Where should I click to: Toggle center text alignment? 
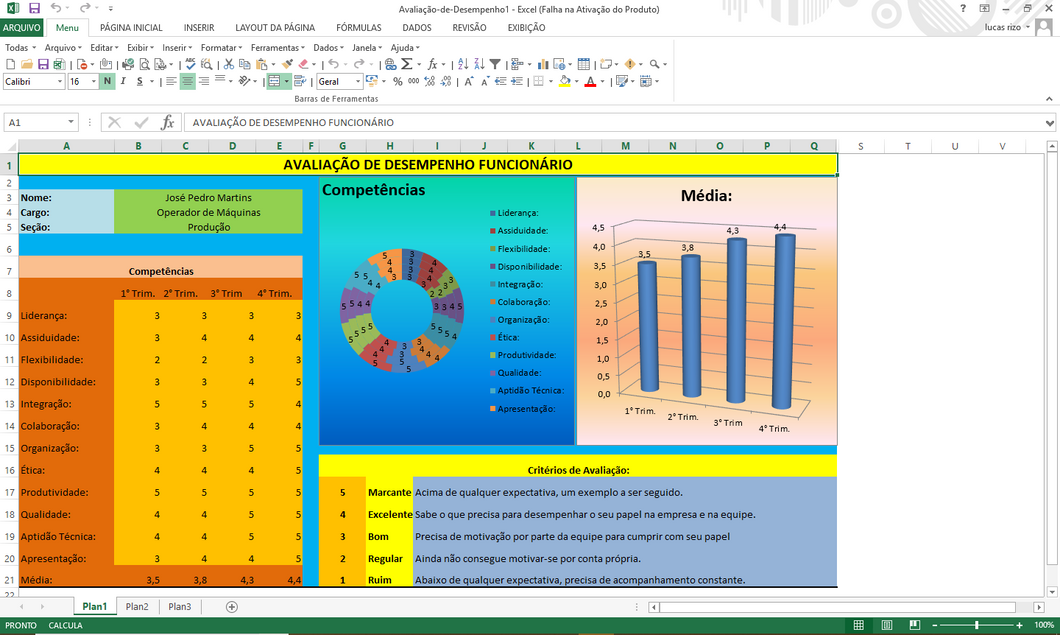[187, 82]
